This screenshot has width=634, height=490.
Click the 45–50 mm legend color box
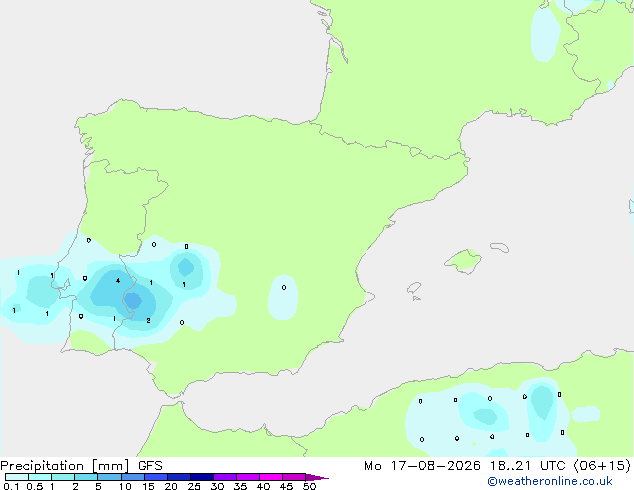[294, 477]
